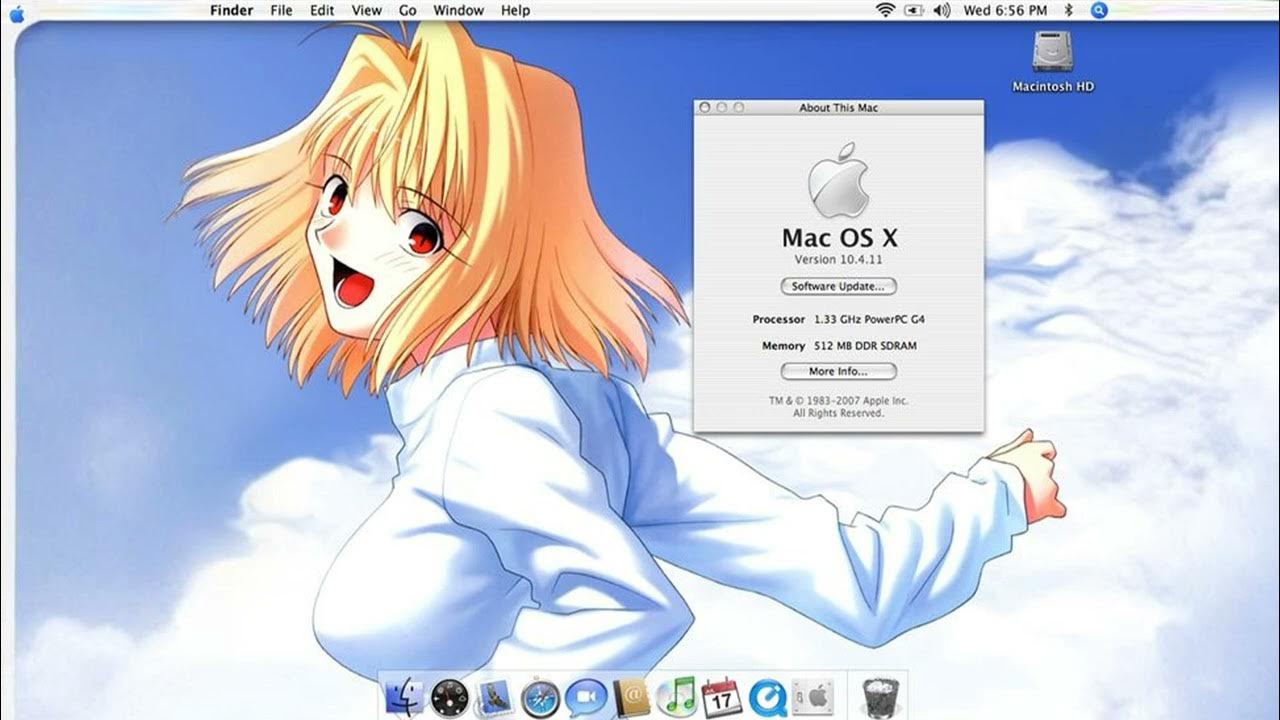The width and height of the screenshot is (1280, 720).
Task: Select the Macintosh HD drive icon
Action: pos(1052,62)
